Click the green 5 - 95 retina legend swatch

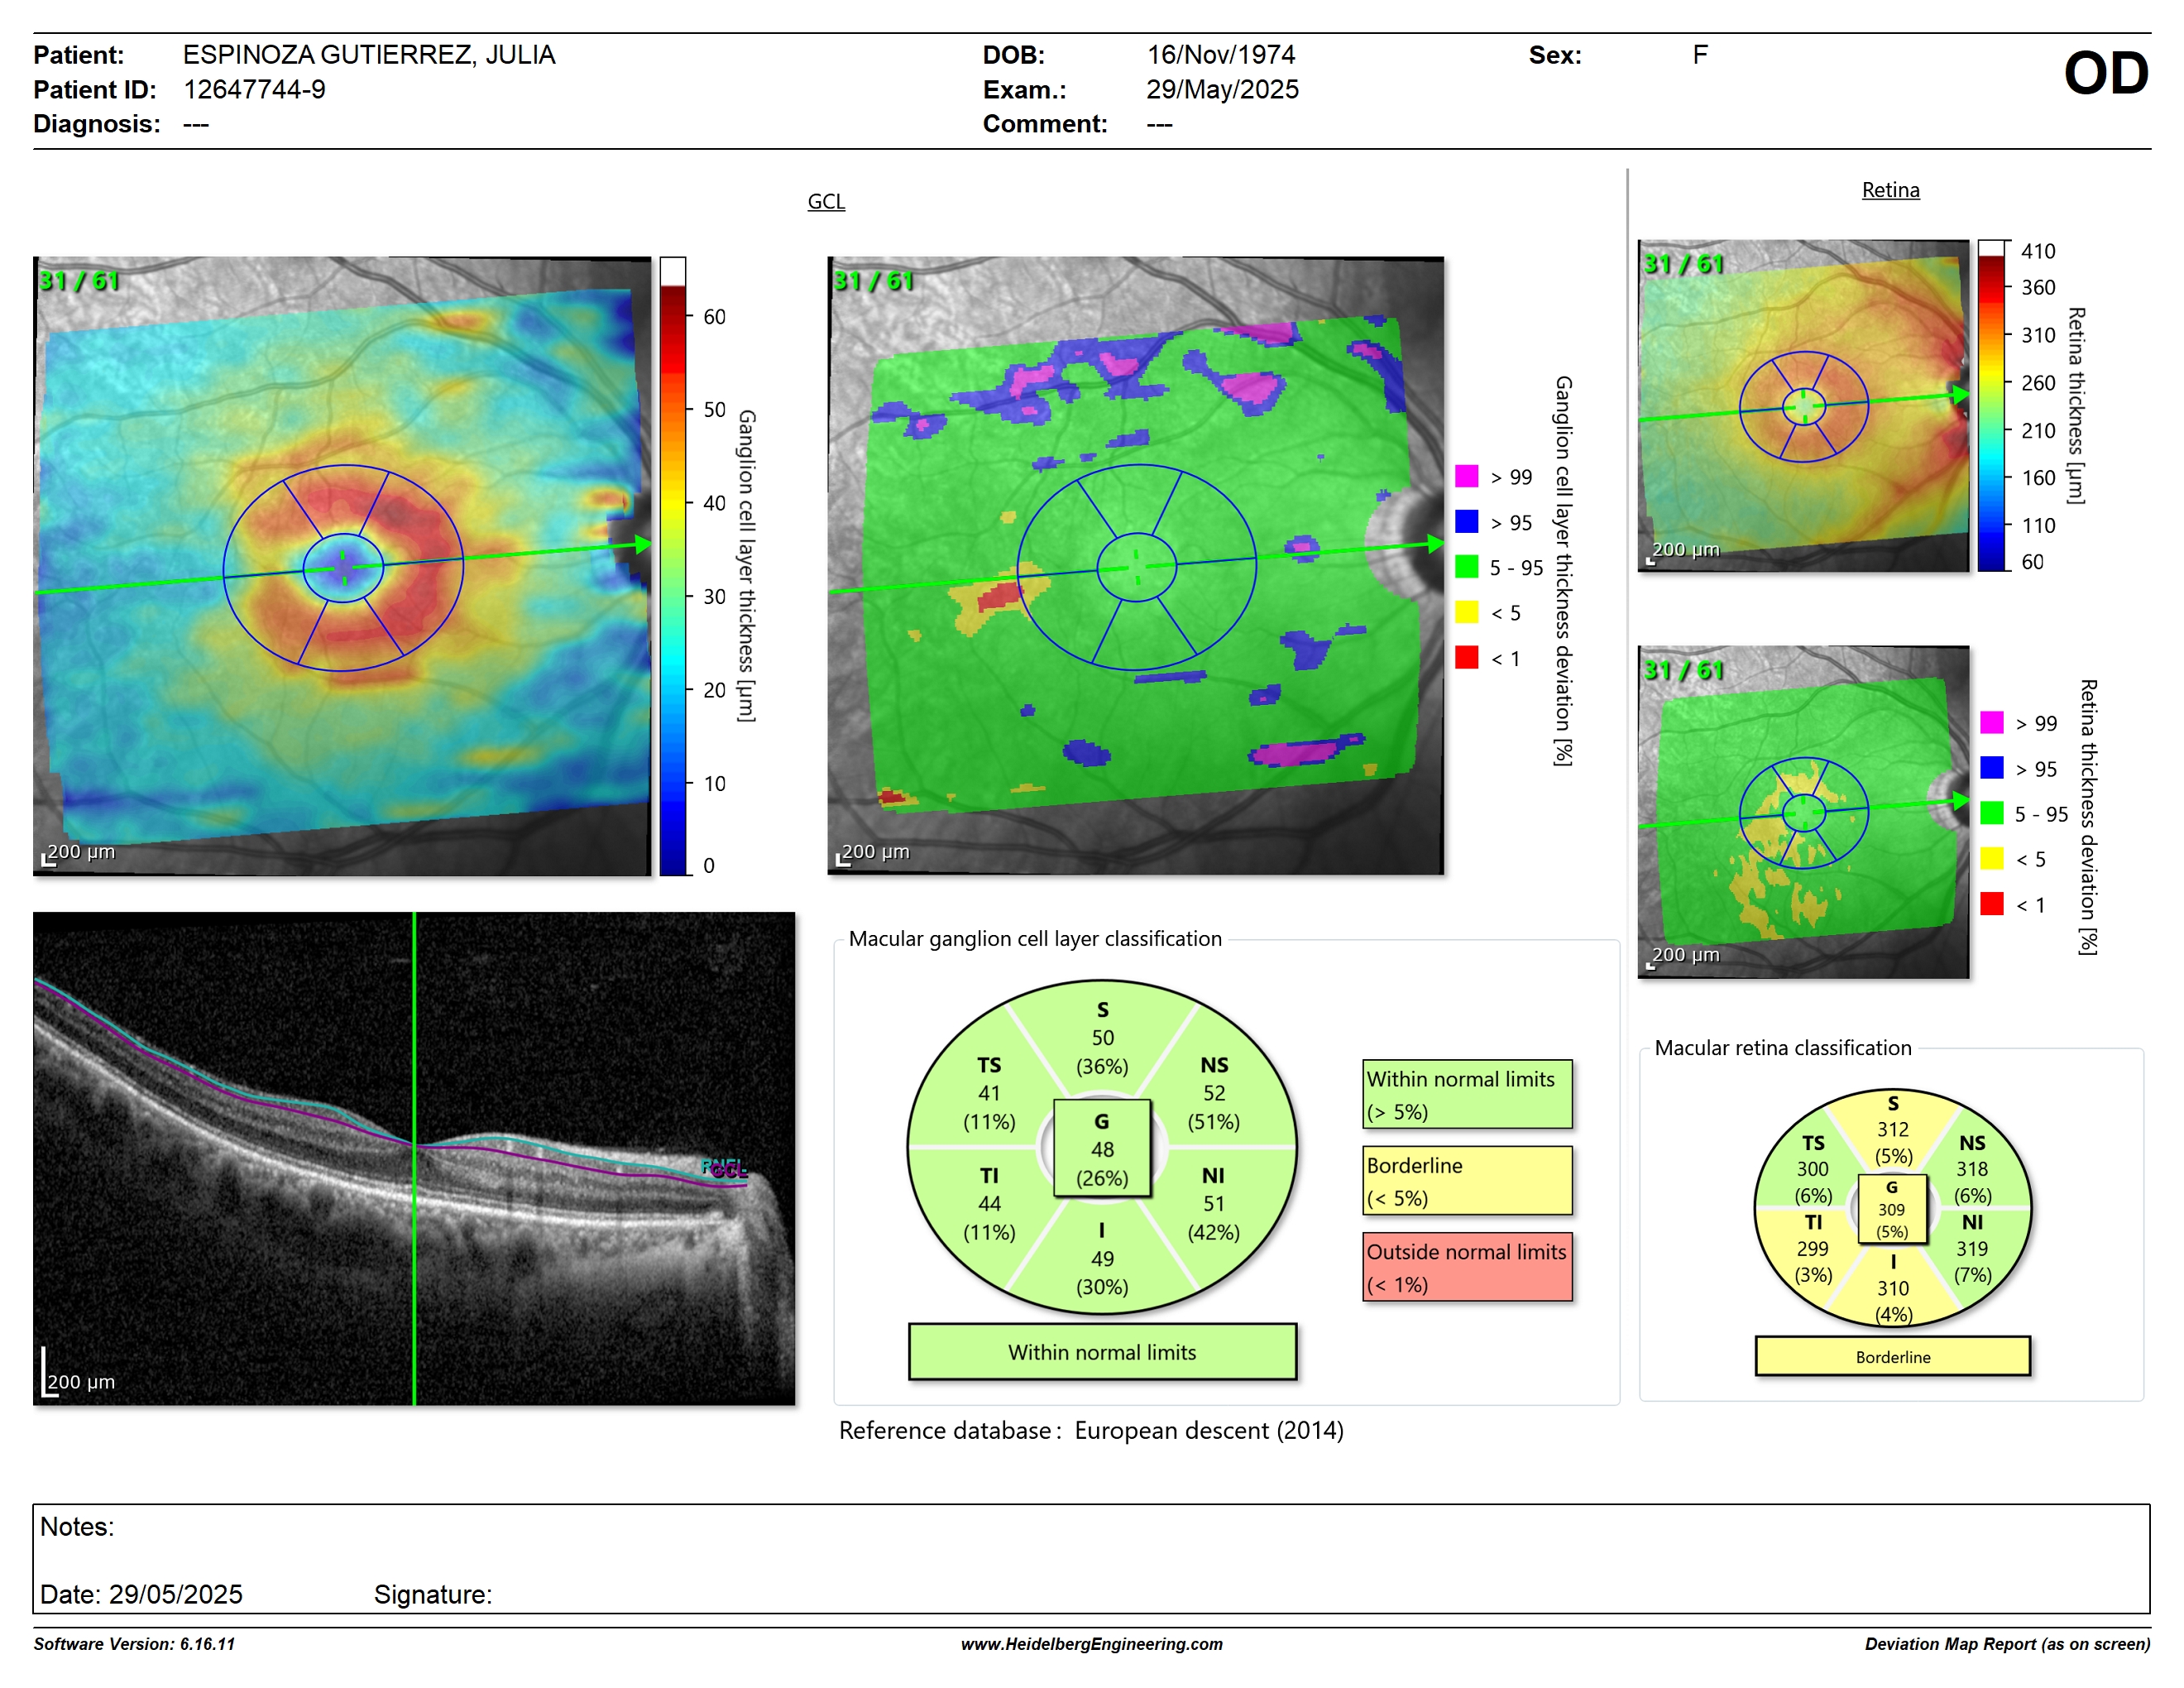pyautogui.click(x=1991, y=813)
